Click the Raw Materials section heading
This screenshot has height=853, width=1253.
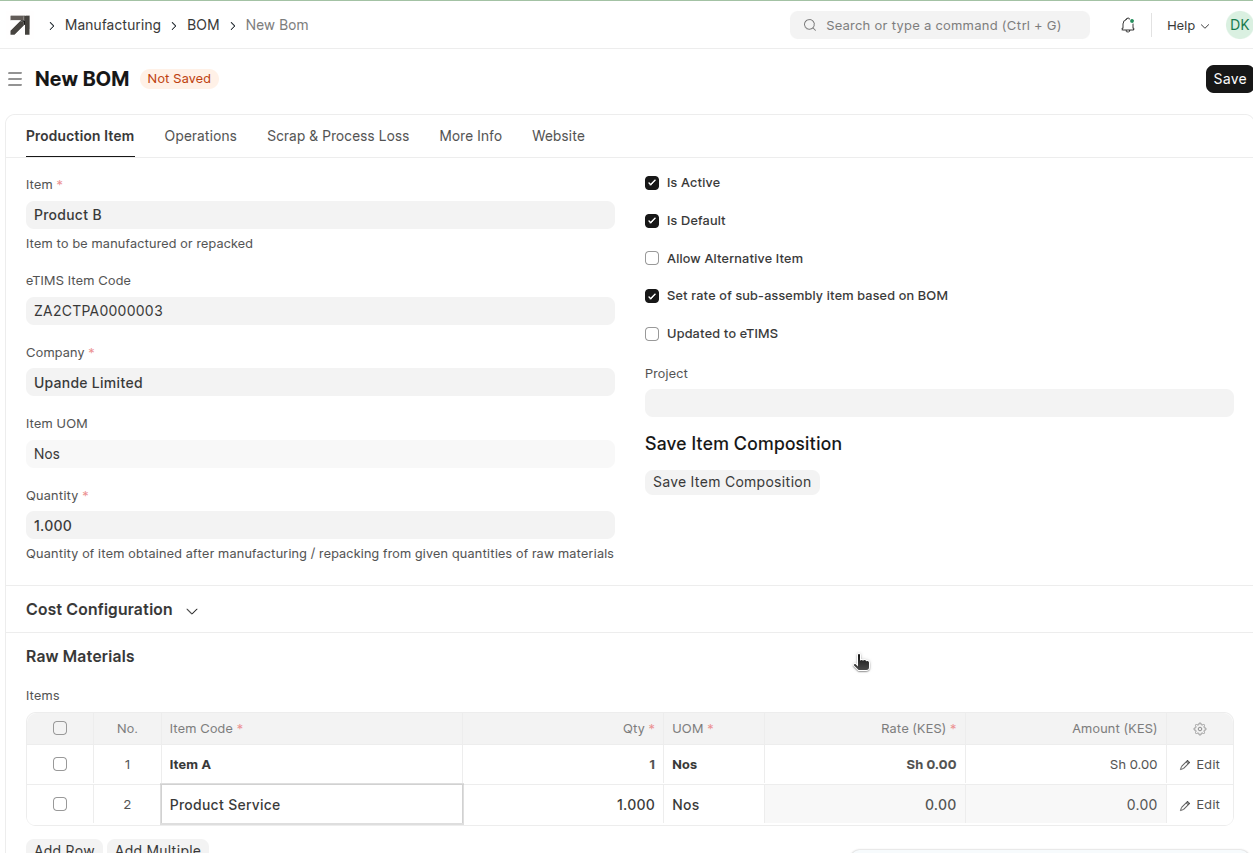(80, 657)
